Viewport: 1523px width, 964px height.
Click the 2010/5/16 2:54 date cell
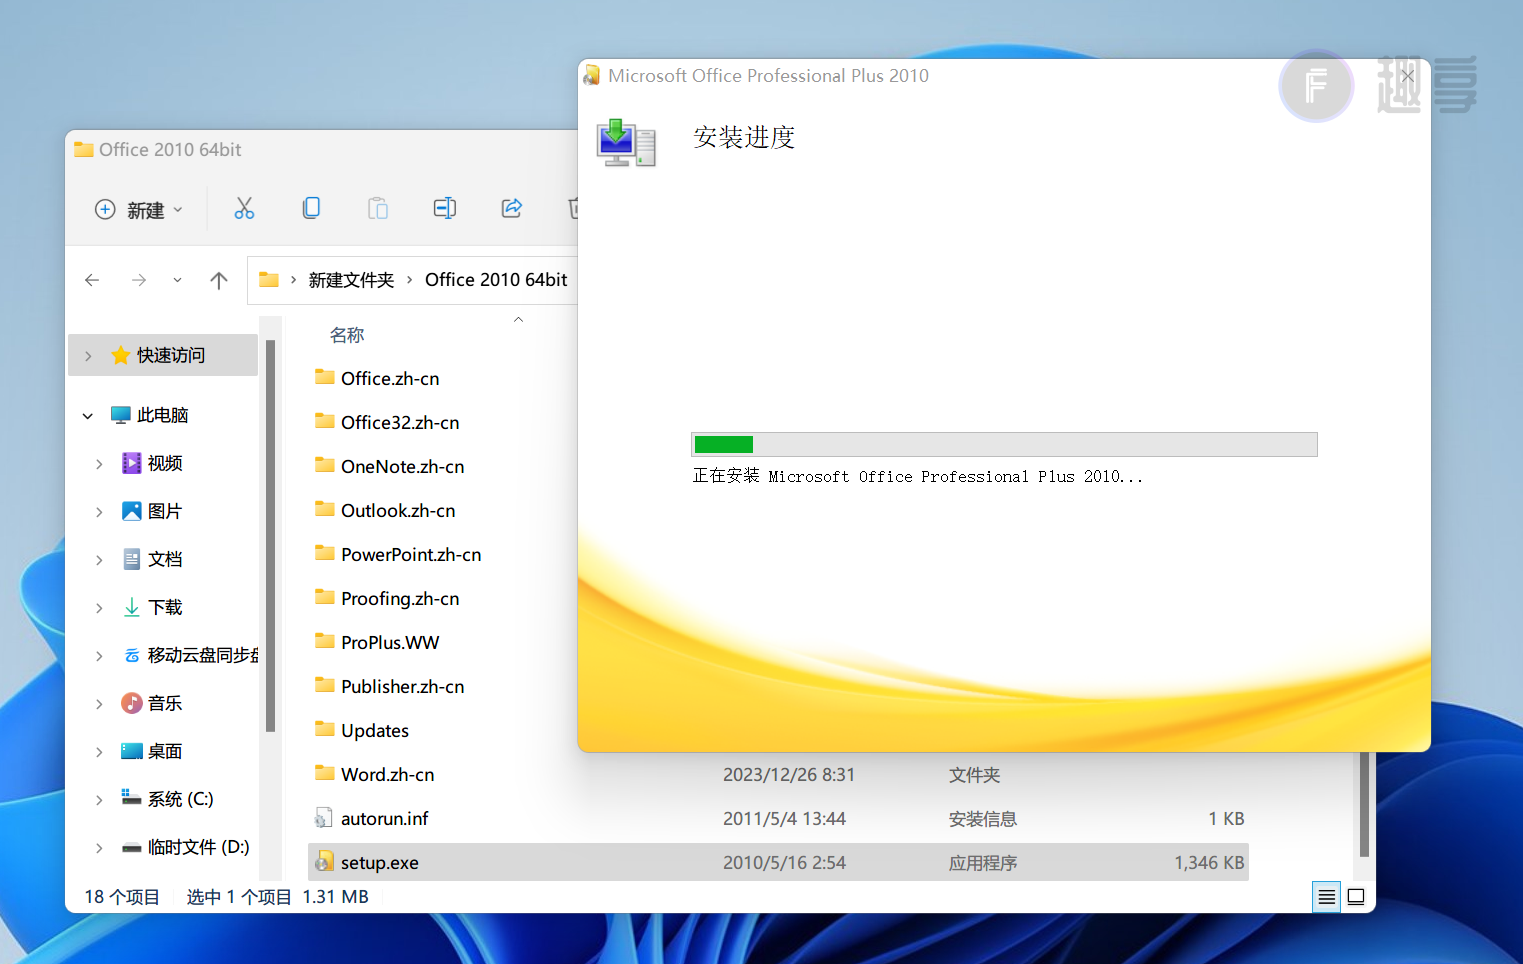784,863
